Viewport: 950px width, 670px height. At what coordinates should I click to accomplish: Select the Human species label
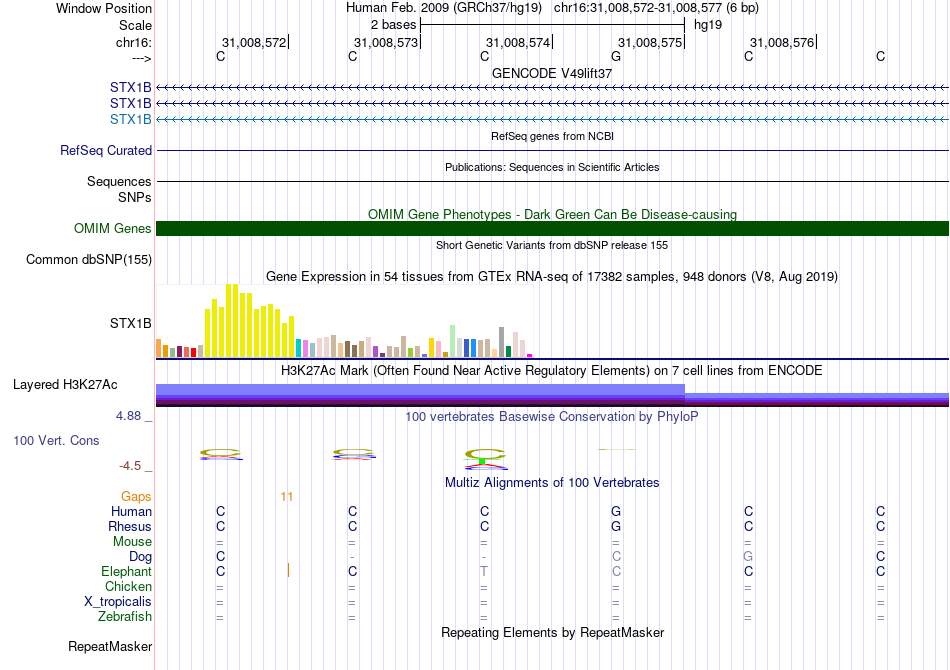[x=131, y=512]
